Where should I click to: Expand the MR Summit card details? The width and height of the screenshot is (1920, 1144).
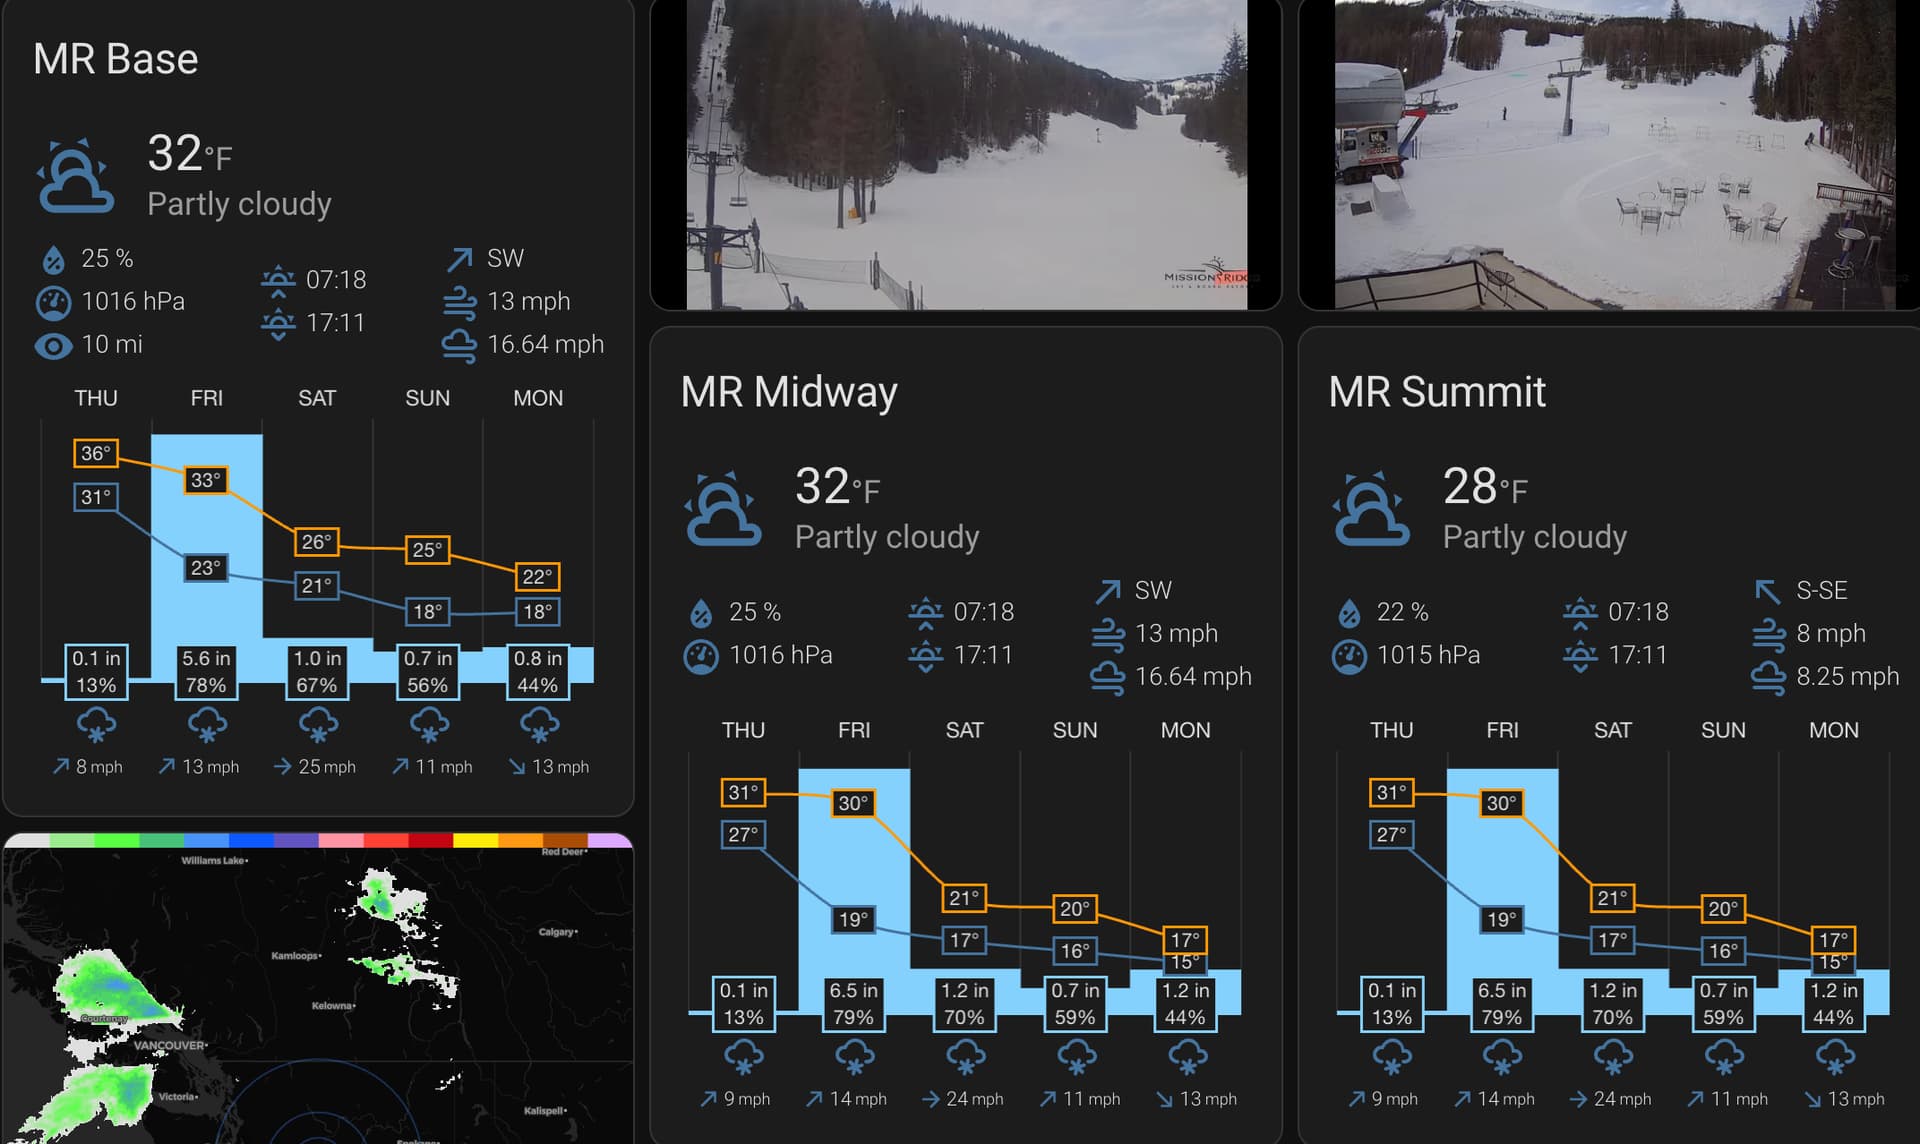(x=1437, y=392)
